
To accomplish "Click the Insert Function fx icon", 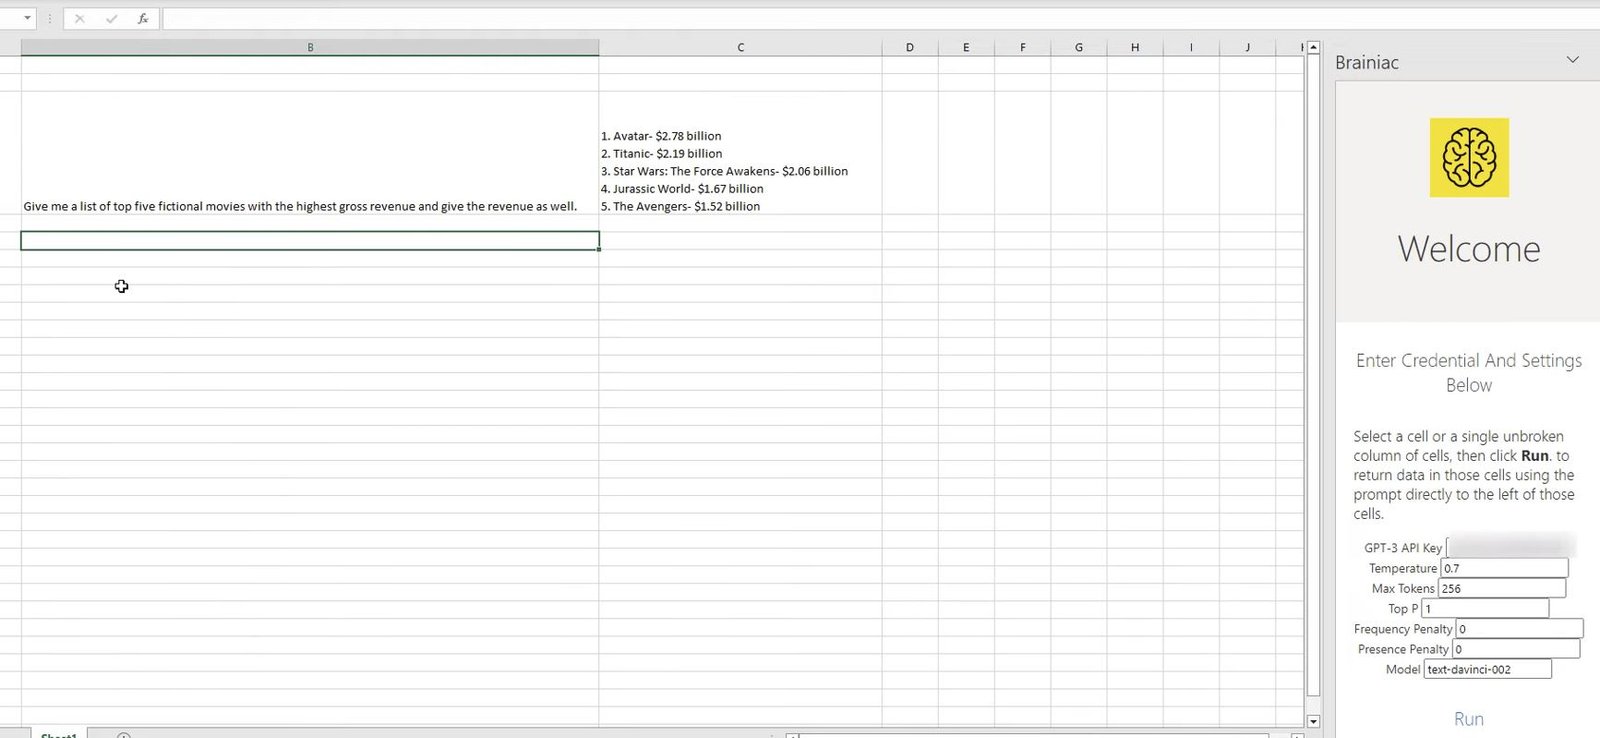I will 143,19.
